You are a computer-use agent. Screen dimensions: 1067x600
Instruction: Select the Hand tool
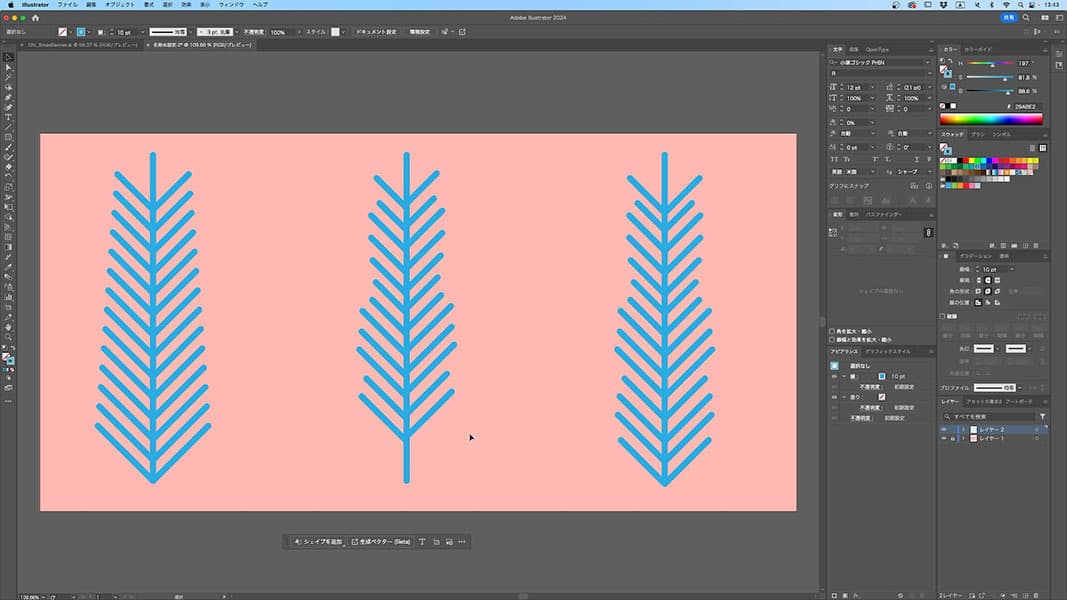(8, 327)
